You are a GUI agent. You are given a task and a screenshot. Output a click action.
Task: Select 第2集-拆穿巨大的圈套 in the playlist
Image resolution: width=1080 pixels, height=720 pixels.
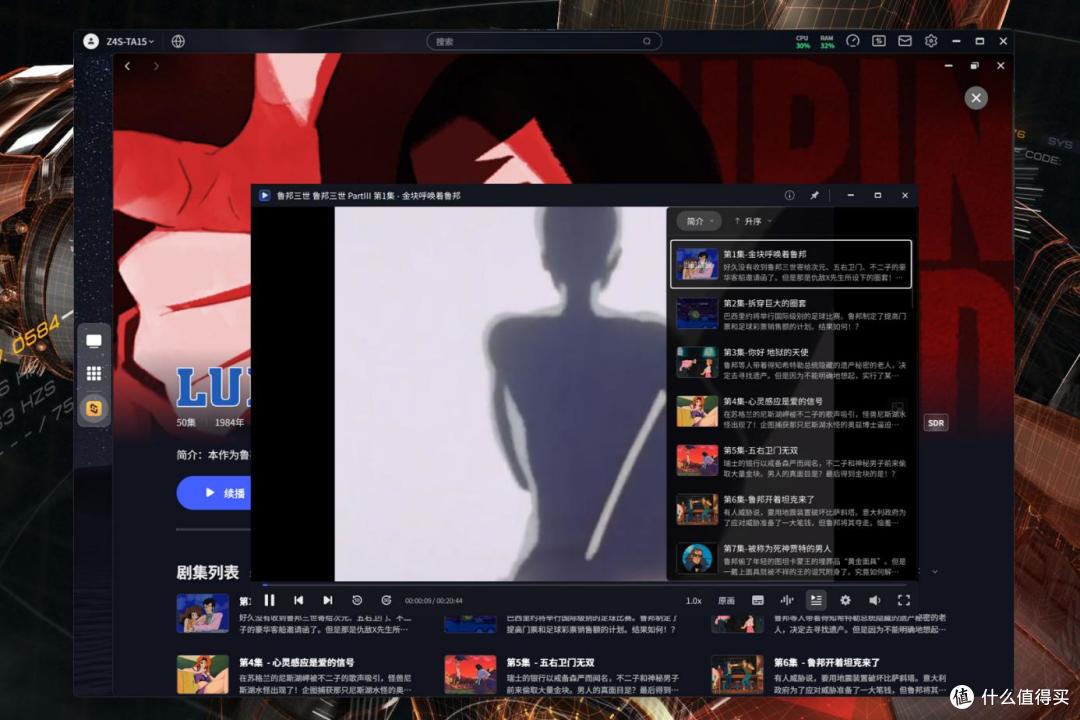(791, 314)
